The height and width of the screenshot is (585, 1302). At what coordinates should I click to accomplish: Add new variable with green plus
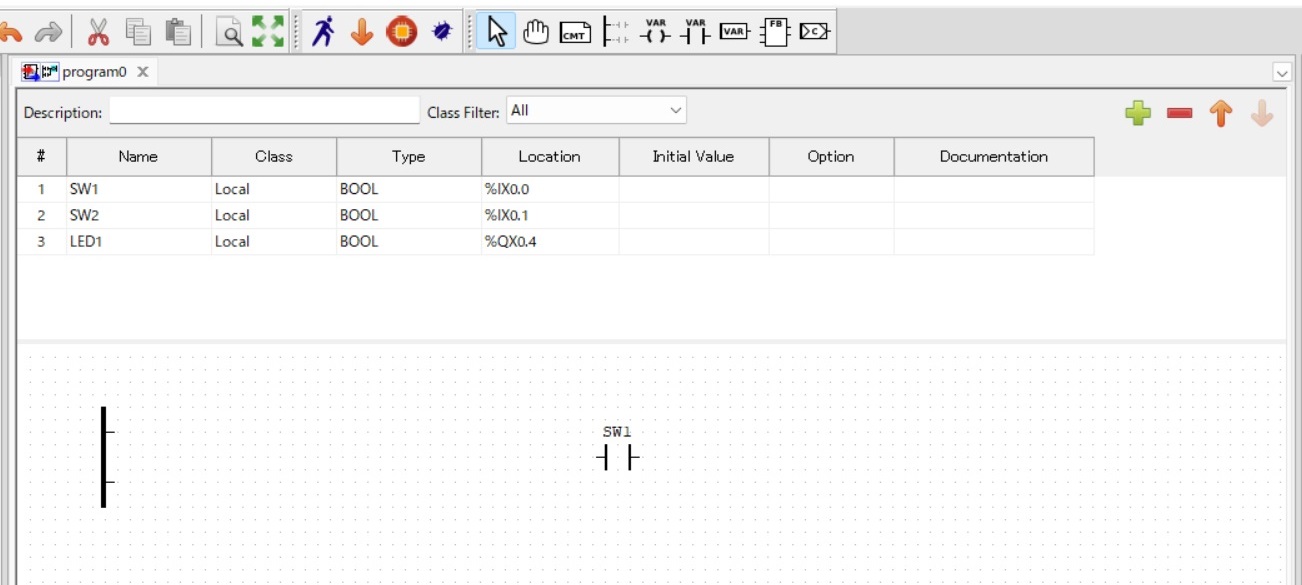1138,114
